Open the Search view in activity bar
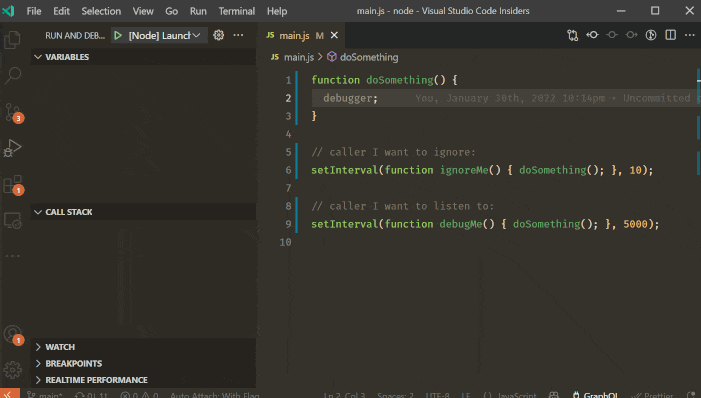 tap(13, 75)
